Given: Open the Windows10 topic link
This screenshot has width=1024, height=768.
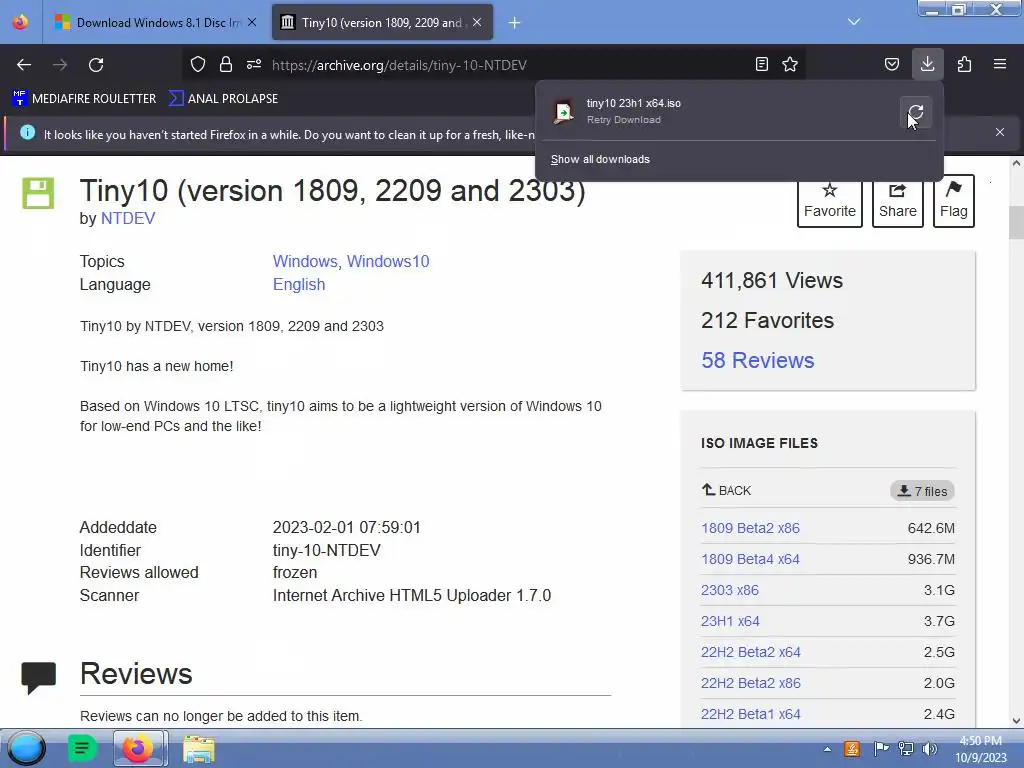Looking at the screenshot, I should tap(388, 261).
